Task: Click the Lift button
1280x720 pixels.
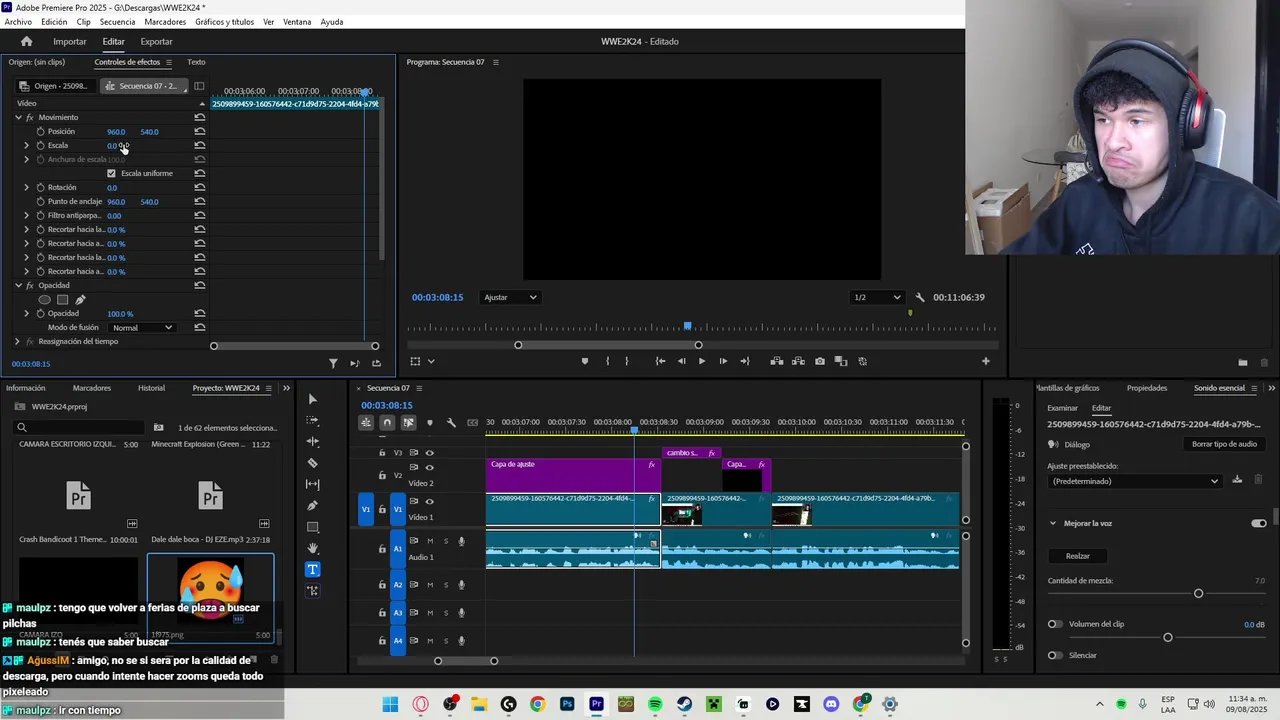Action: pyautogui.click(x=777, y=361)
